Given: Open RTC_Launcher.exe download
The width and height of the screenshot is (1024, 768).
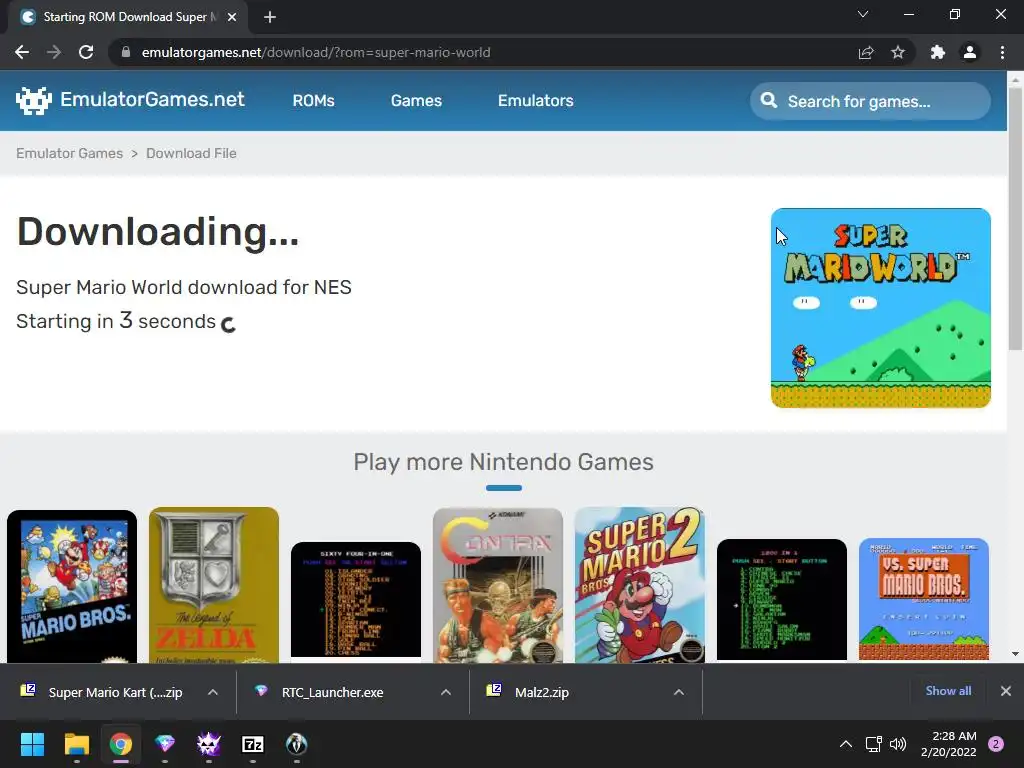Looking at the screenshot, I should 332,692.
